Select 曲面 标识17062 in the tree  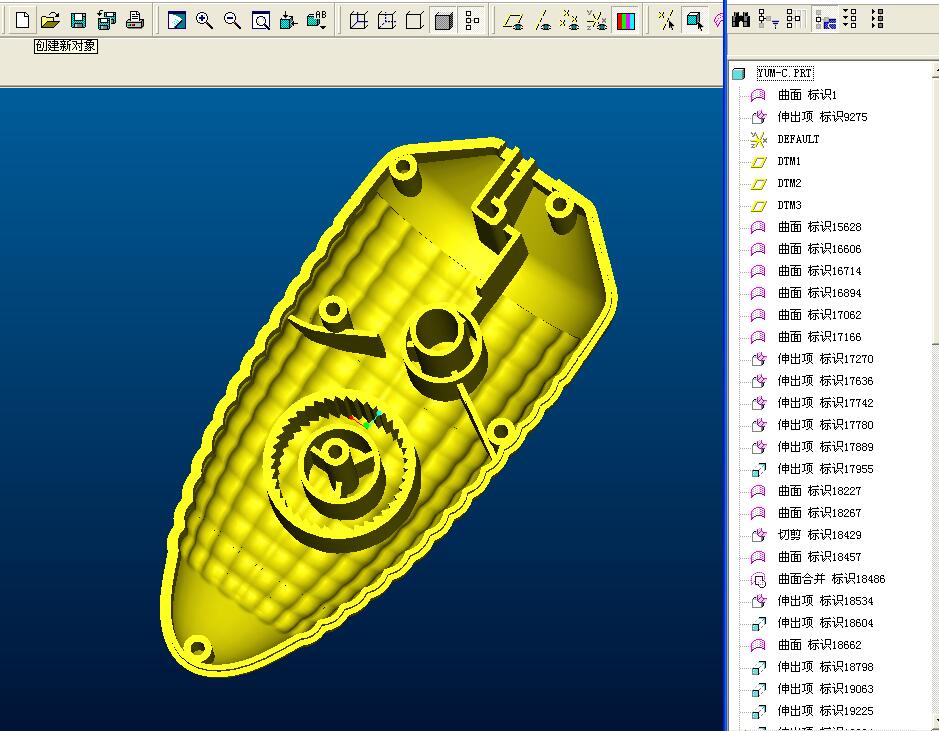coord(819,315)
